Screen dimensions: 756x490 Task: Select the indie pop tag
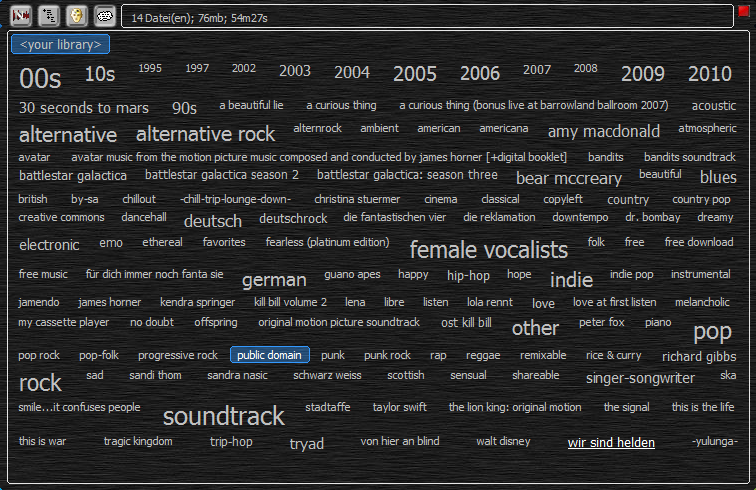(x=632, y=274)
